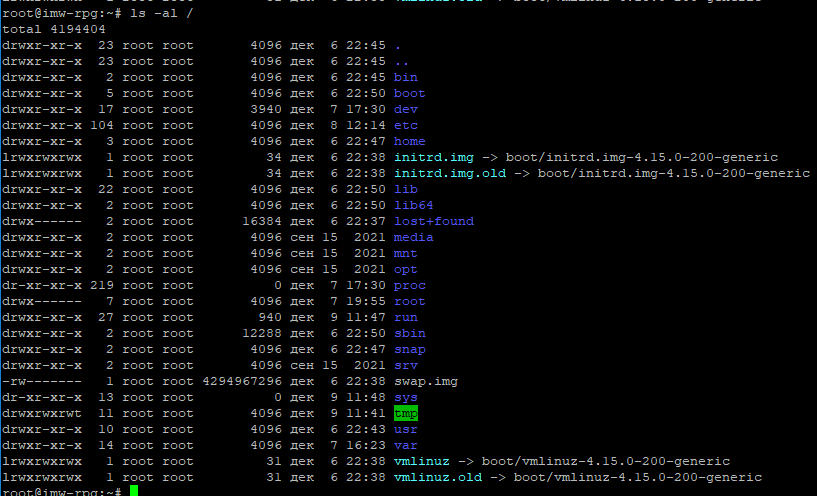Click the lost+found directory entry

(x=433, y=221)
